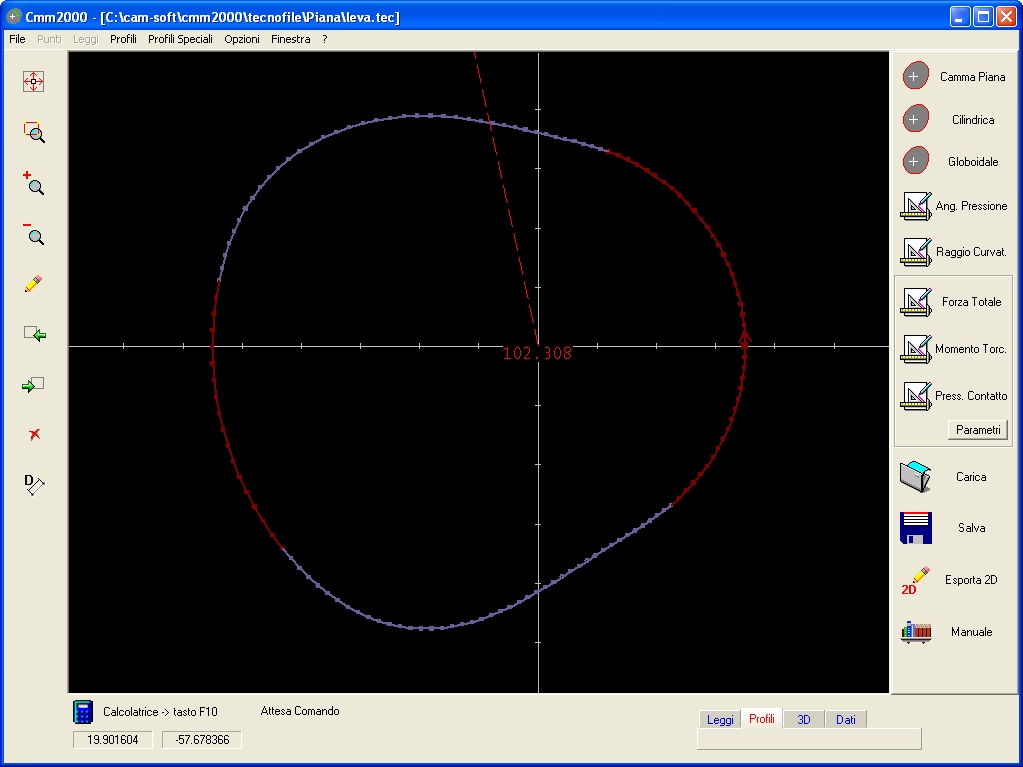Click the Attesa Comando status text
The image size is (1023, 767).
pos(300,711)
